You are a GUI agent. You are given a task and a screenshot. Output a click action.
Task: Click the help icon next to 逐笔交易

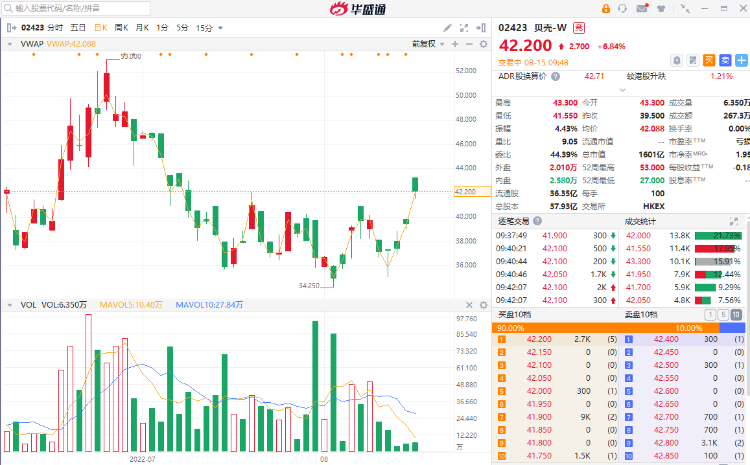pos(538,220)
